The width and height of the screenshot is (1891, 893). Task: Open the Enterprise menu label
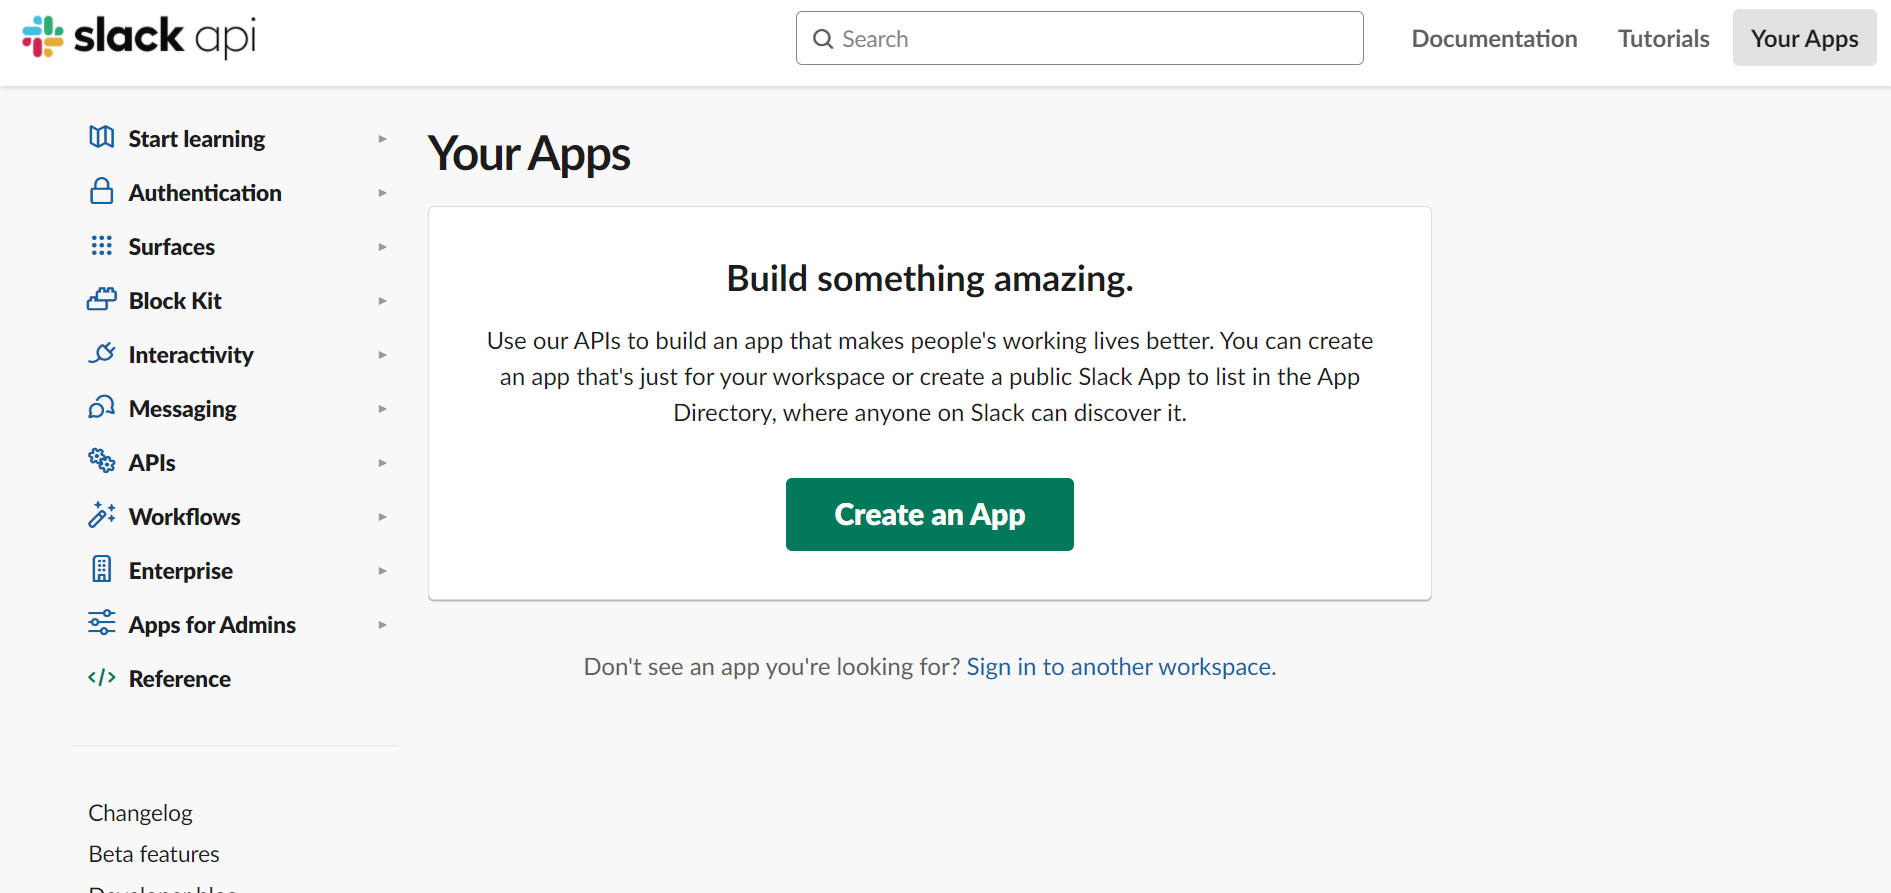point(181,571)
